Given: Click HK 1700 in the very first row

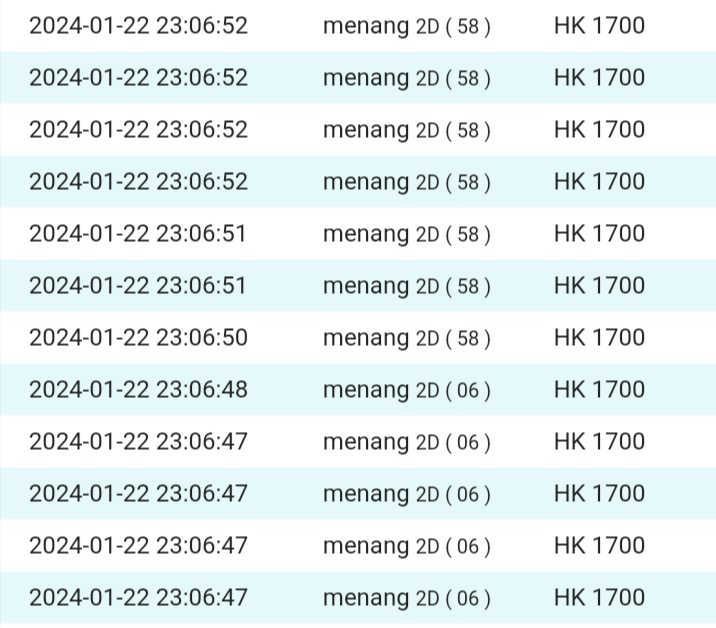Looking at the screenshot, I should click(x=599, y=26).
